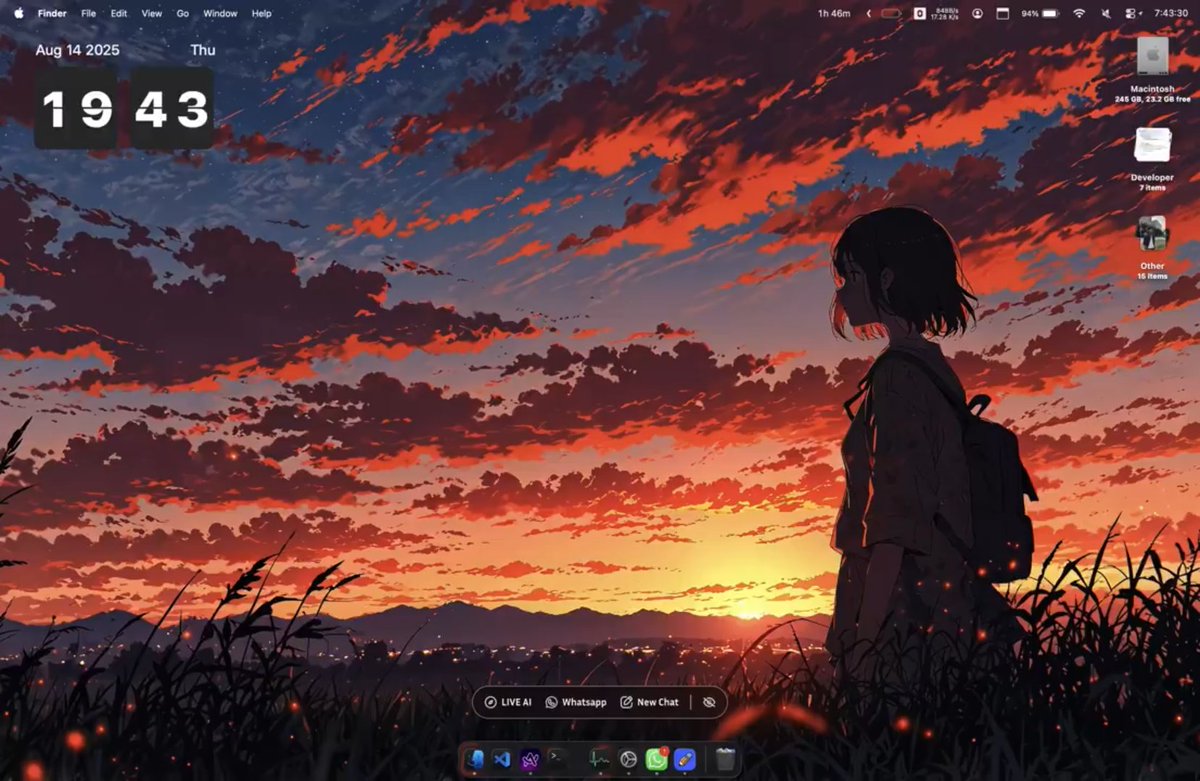Open the purple neon app in Dock

(531, 759)
